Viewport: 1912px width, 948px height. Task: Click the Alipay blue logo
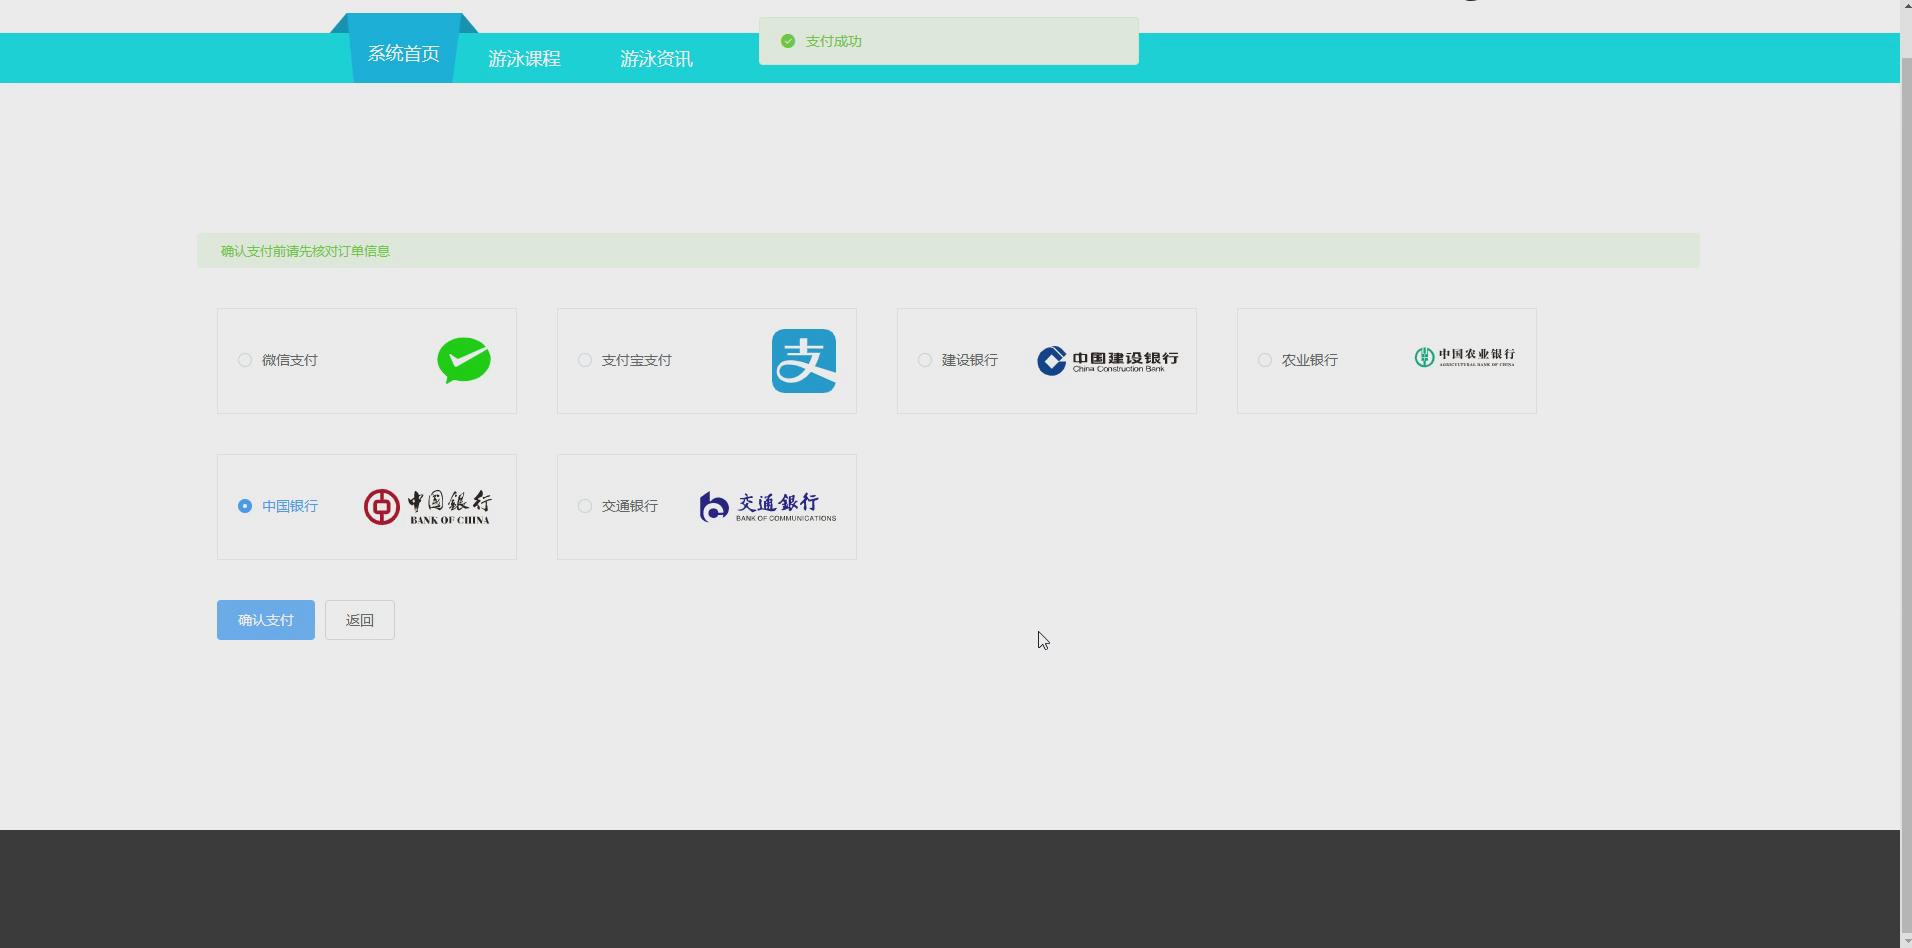pos(804,361)
